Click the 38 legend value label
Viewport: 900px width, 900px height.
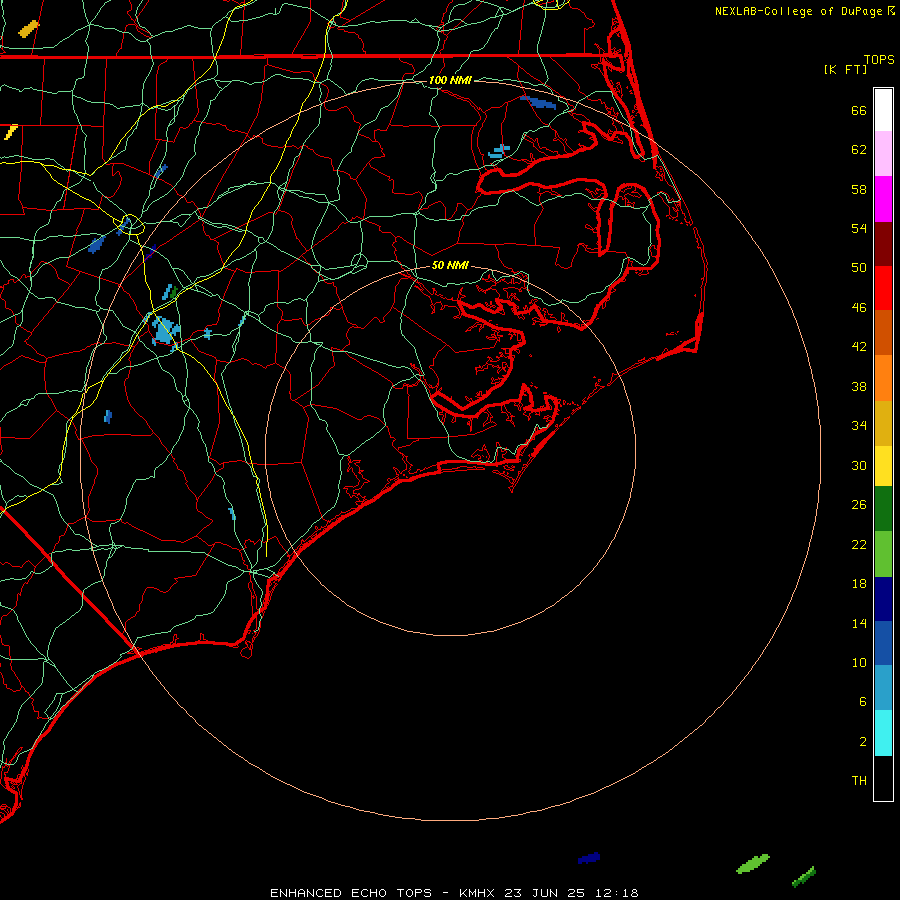859,386
